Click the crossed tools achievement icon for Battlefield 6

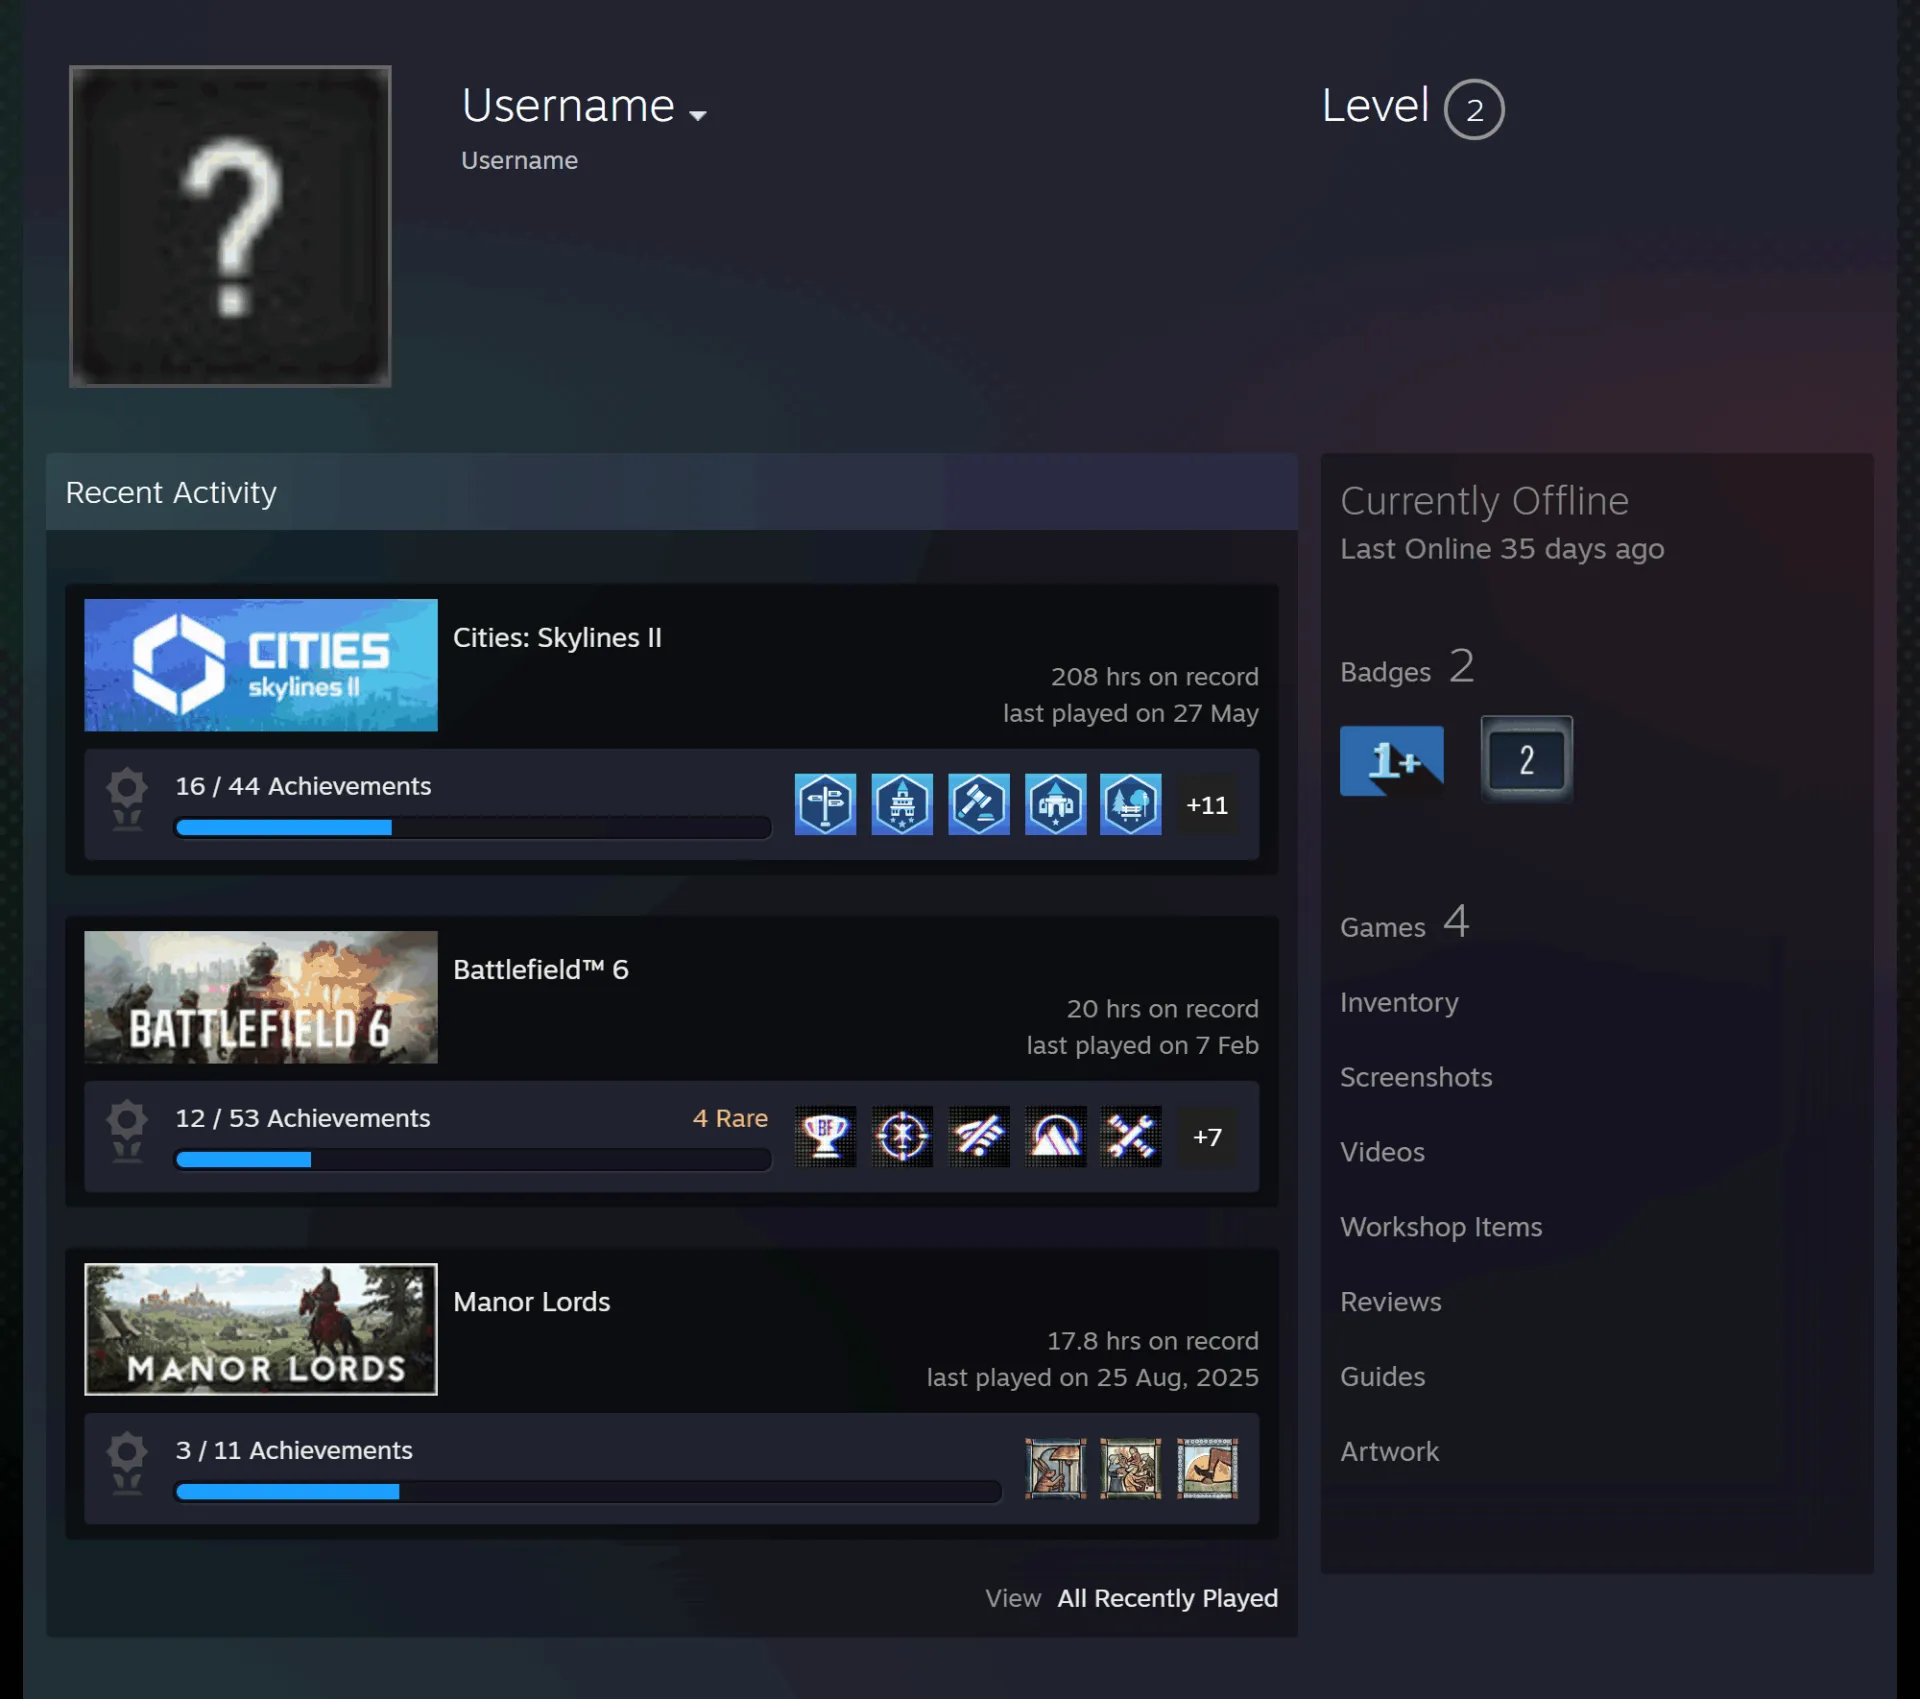[1131, 1136]
